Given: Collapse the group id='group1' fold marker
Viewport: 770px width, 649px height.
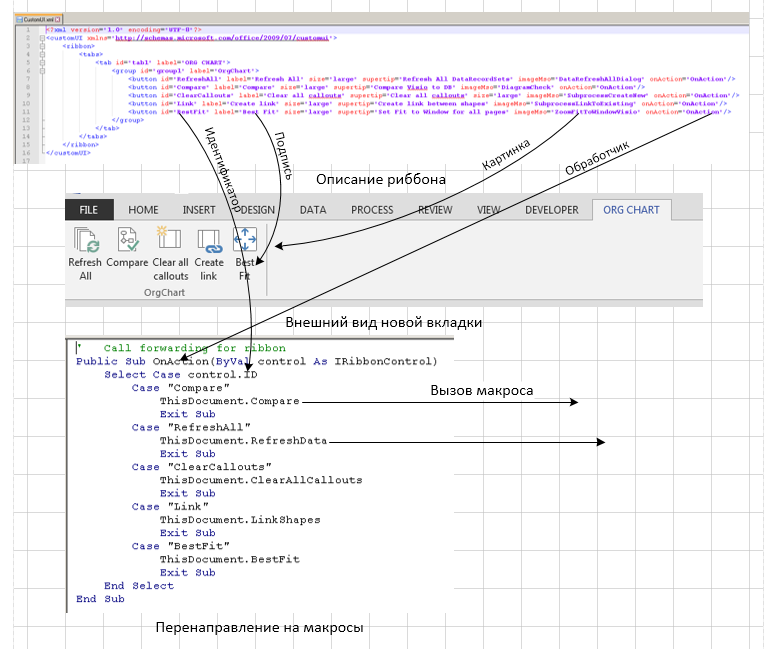Looking at the screenshot, I should [x=42, y=71].
